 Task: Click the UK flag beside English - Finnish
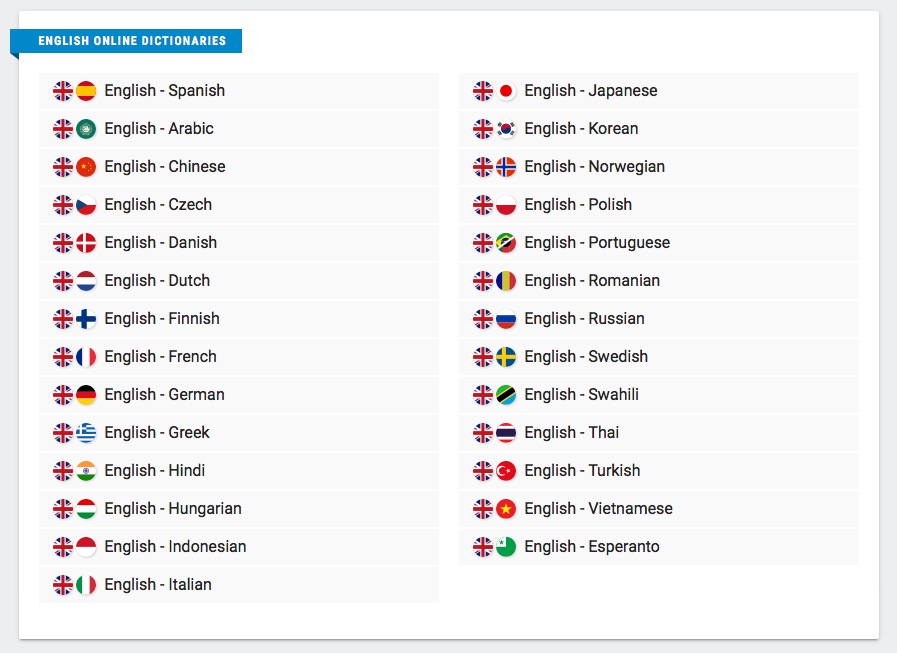63,319
